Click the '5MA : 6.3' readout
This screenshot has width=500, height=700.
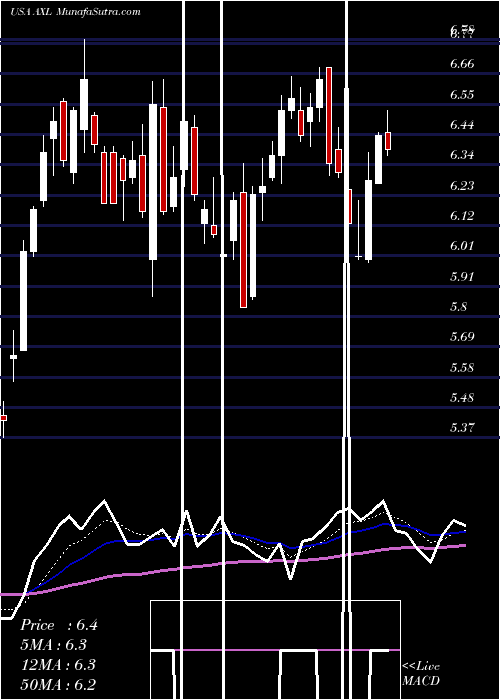53,645
